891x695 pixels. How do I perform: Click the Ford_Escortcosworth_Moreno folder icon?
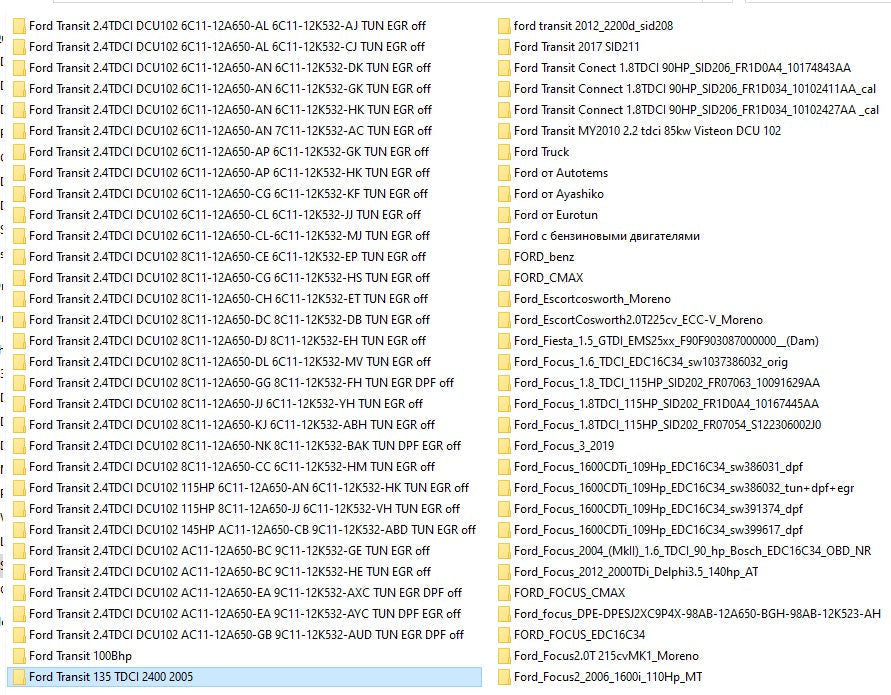coord(503,299)
